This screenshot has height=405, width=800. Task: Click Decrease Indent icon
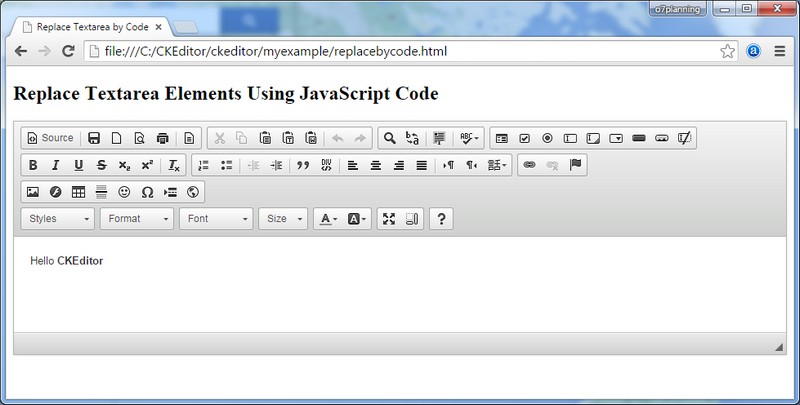click(x=253, y=165)
